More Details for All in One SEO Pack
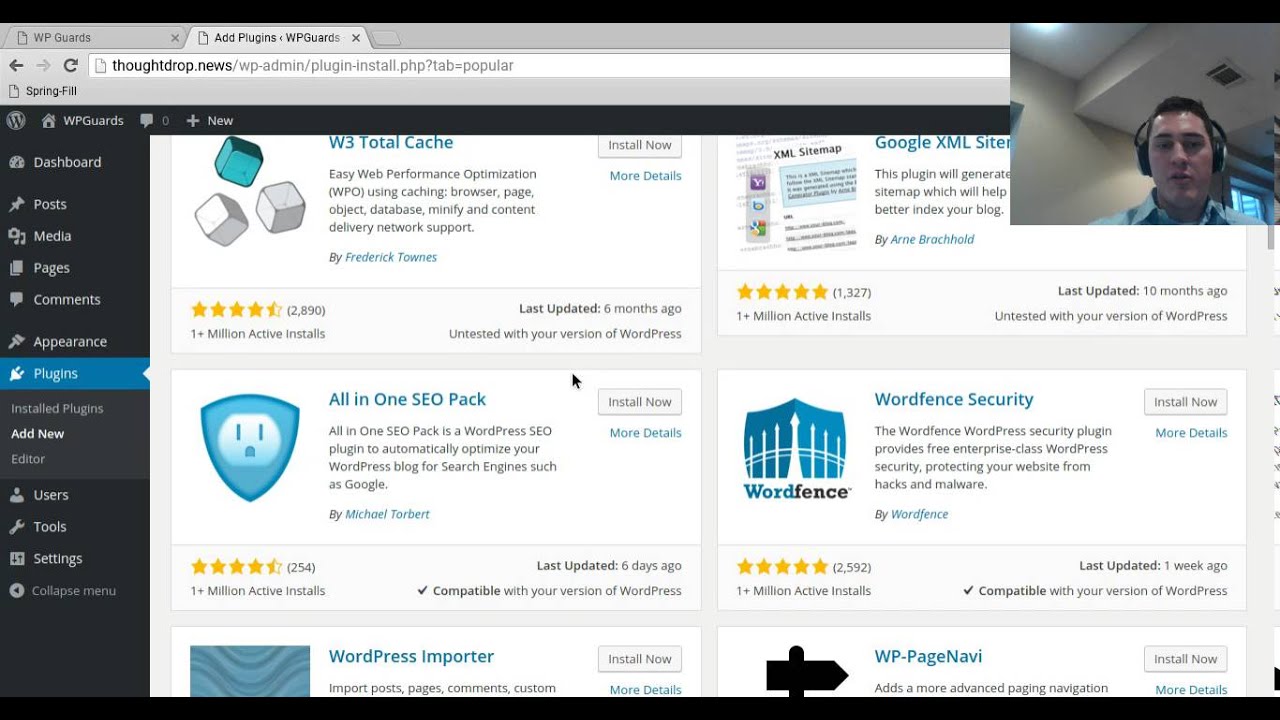 pyautogui.click(x=645, y=433)
